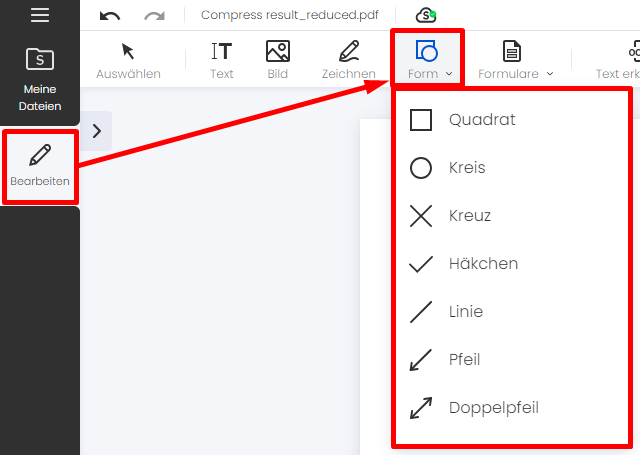The width and height of the screenshot is (640, 455).
Task: Undo the last action
Action: point(110,16)
